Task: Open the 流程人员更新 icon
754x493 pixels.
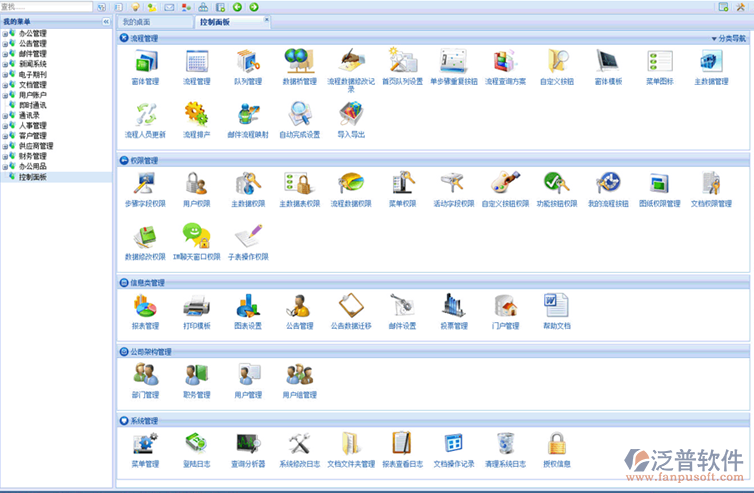Action: click(145, 114)
